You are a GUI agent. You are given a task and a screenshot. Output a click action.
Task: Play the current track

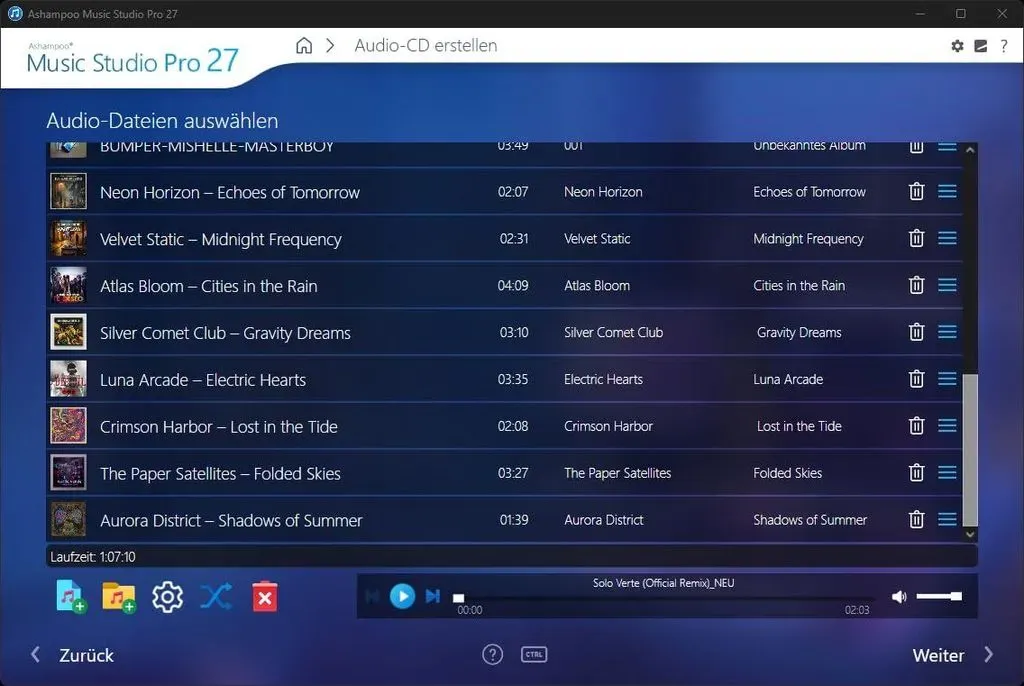(402, 596)
